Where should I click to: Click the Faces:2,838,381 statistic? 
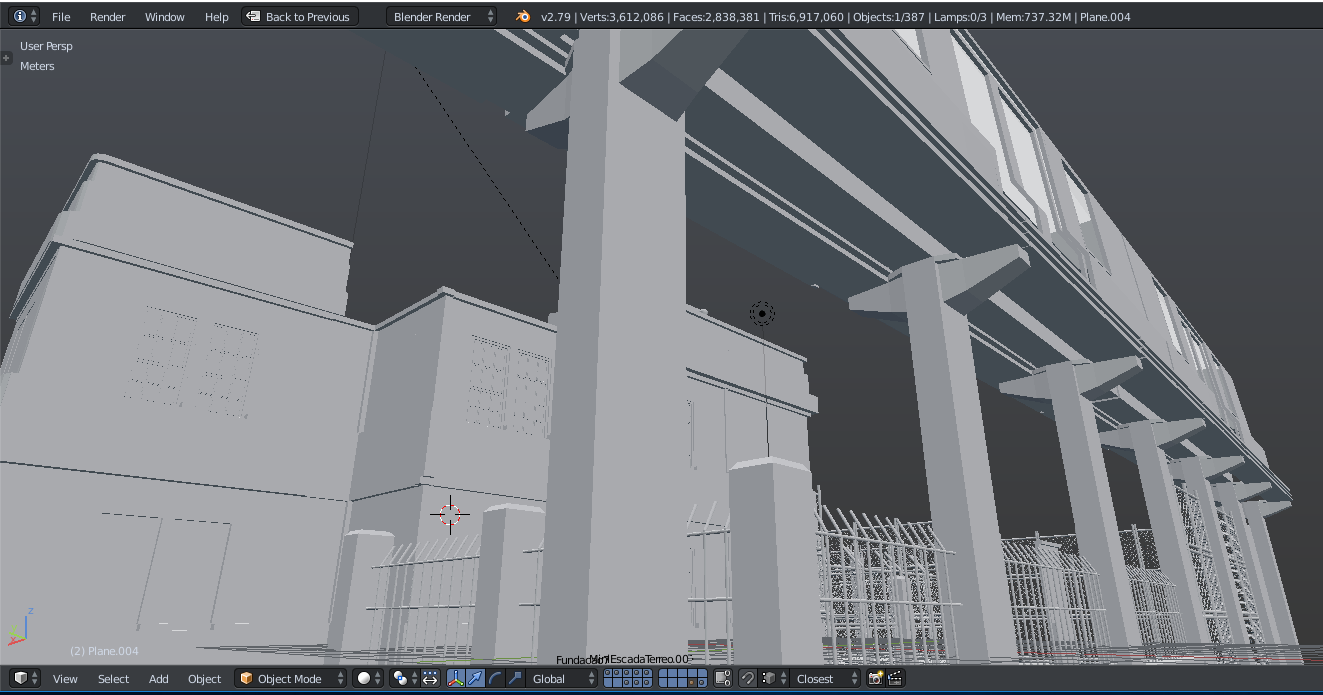click(715, 17)
